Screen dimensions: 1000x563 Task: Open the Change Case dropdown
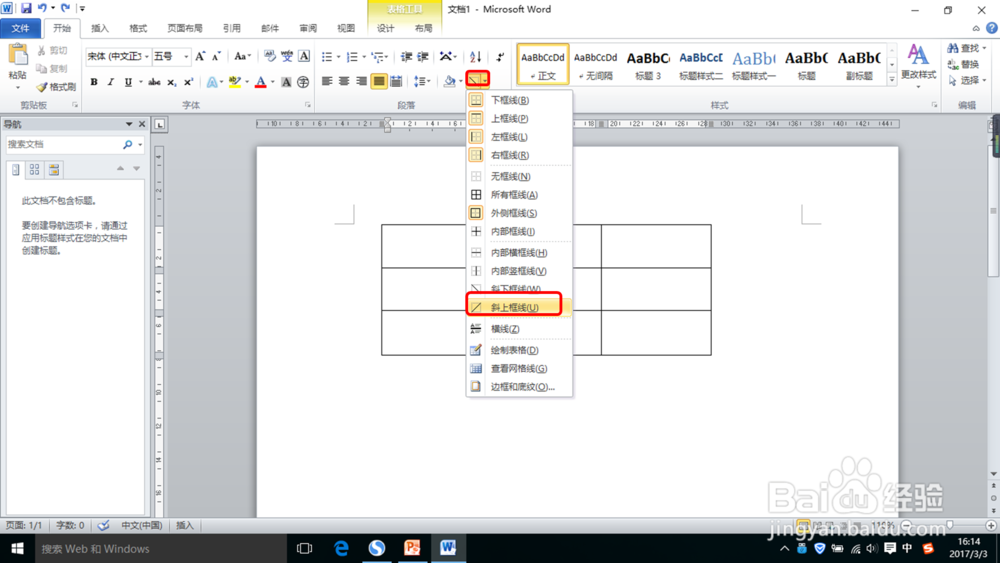click(242, 56)
